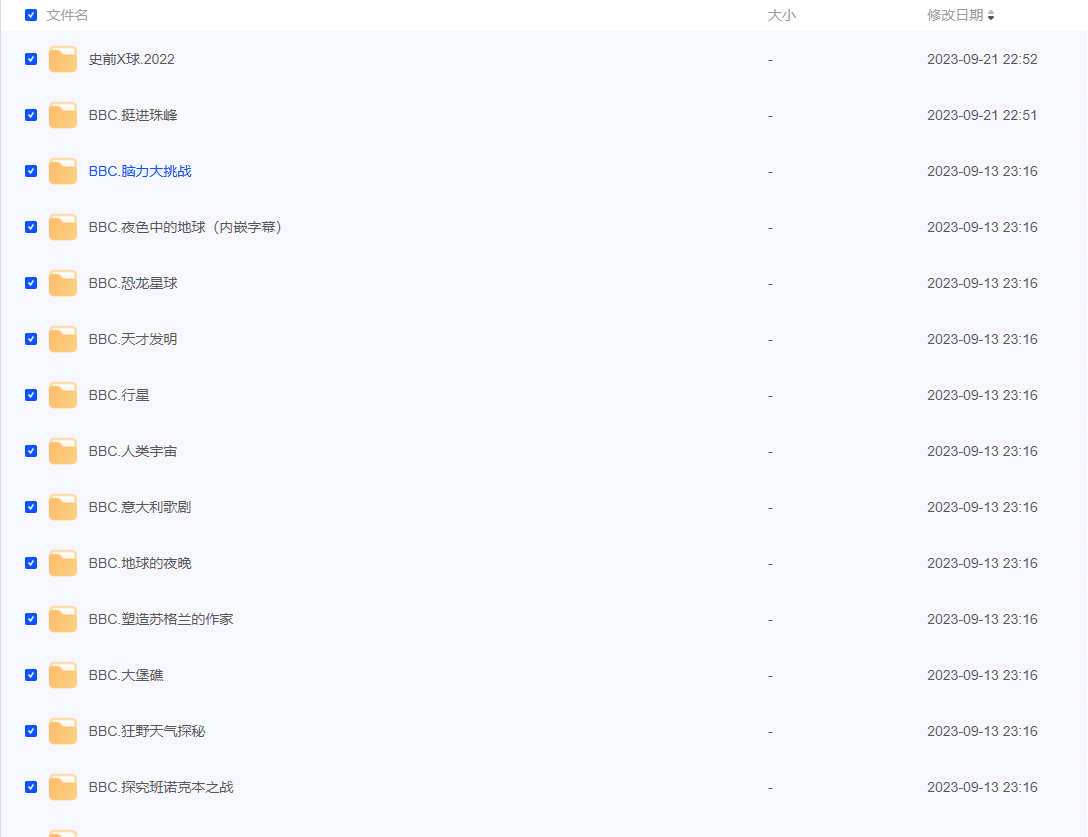
Task: Click the folder icon beside BBC.恐龙星球
Action: tap(63, 284)
